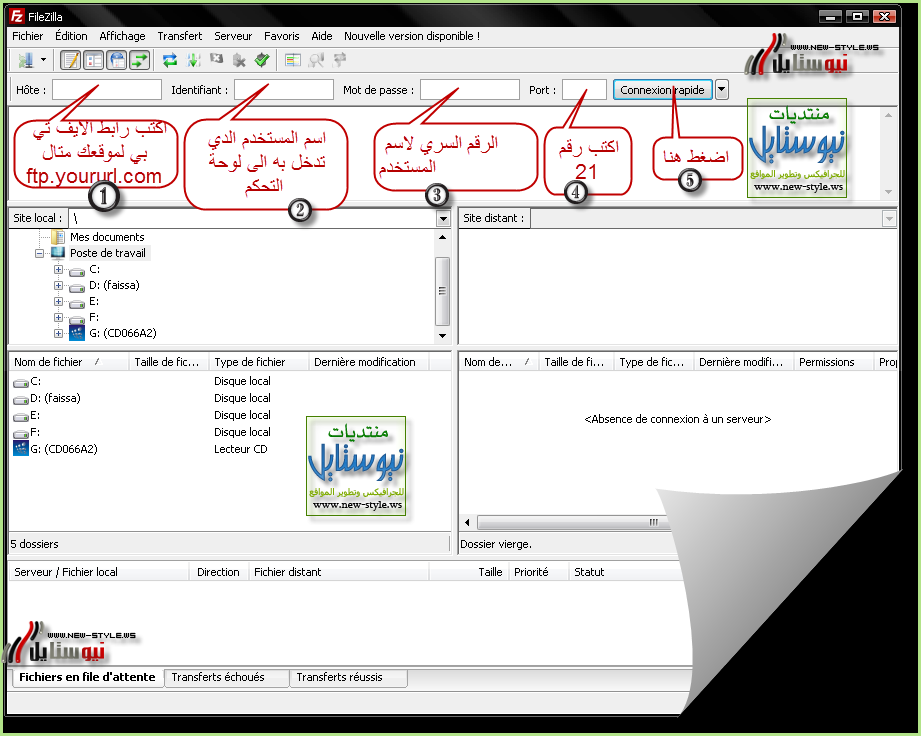Toggle remote directory tree display

(117, 60)
